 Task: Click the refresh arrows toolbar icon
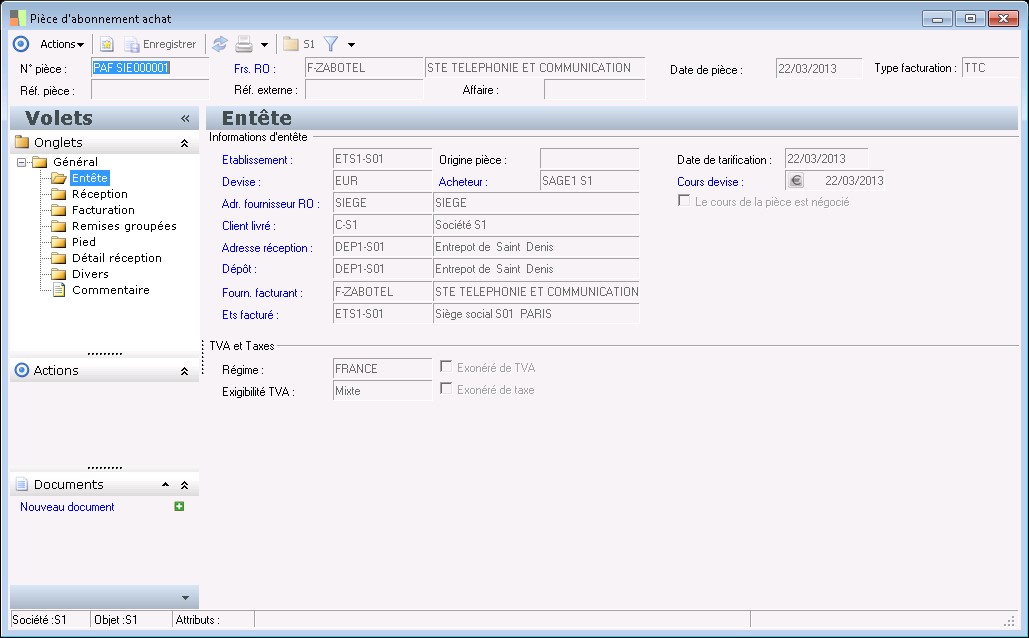click(x=220, y=44)
